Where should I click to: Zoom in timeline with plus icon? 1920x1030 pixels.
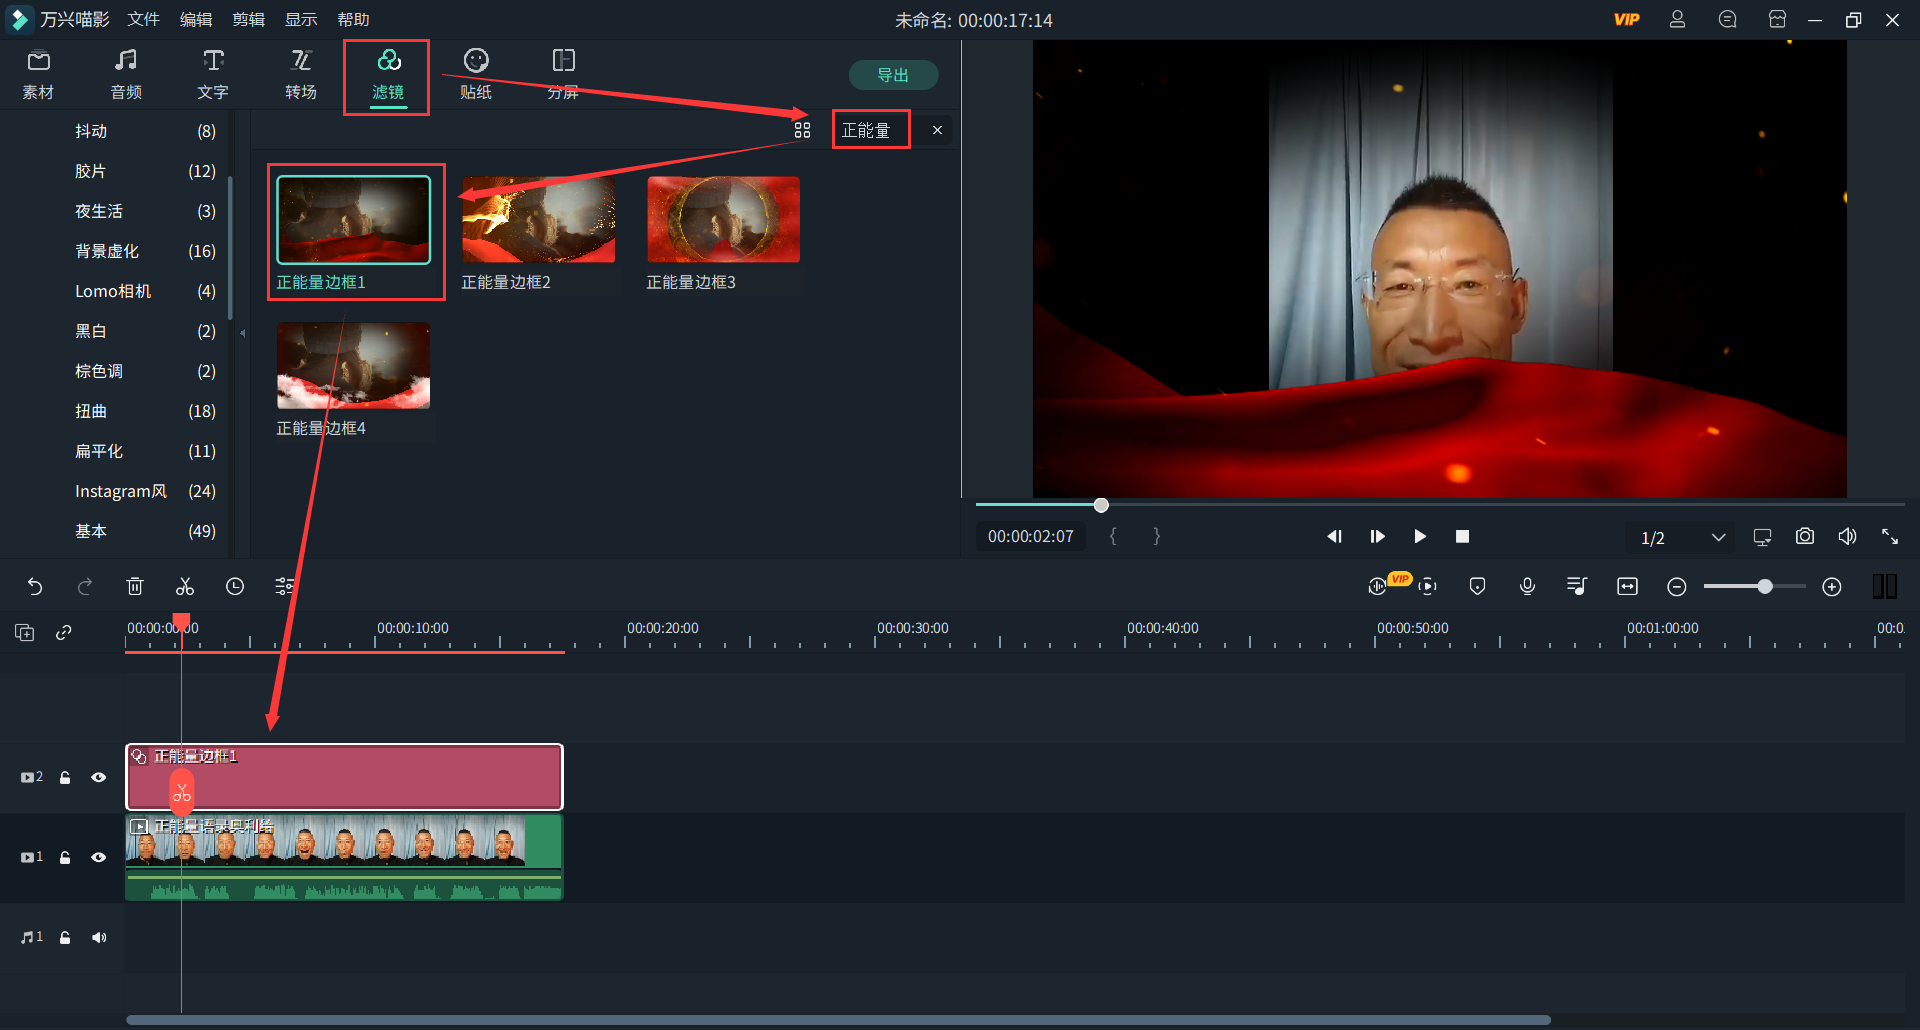(1831, 587)
